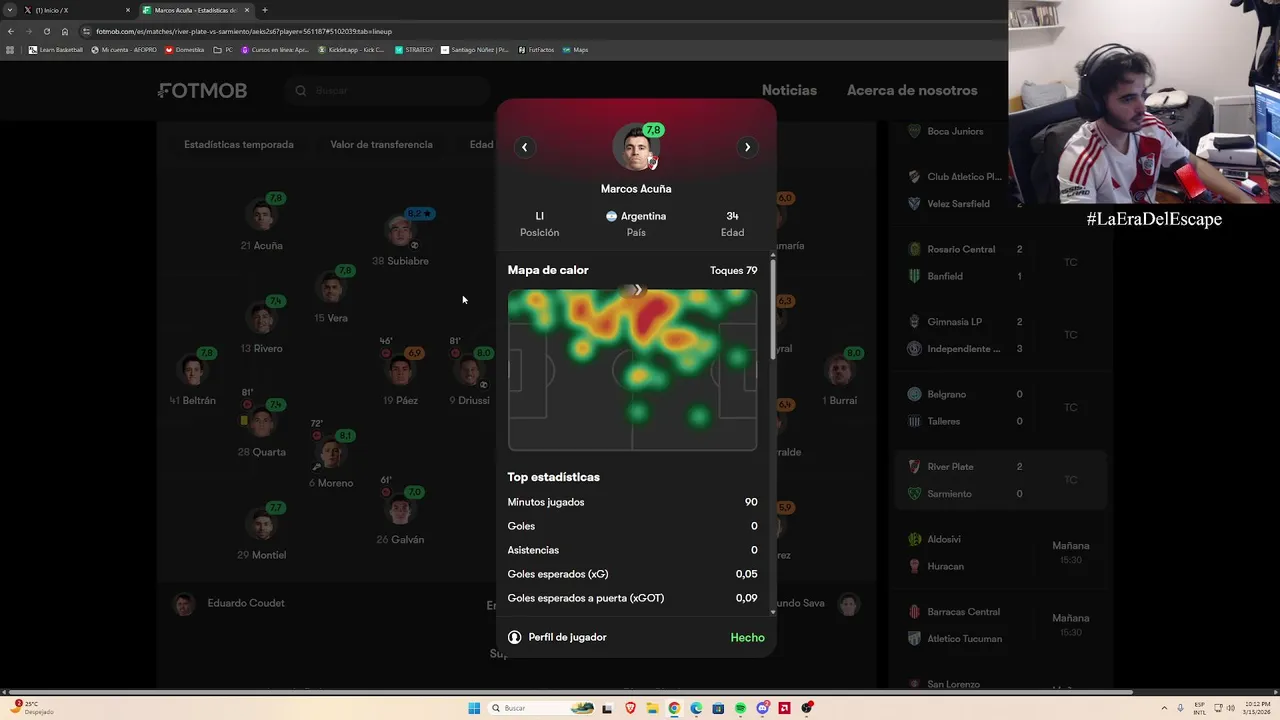
Task: Open Microsoft Edge from the taskbar
Action: coord(696,708)
